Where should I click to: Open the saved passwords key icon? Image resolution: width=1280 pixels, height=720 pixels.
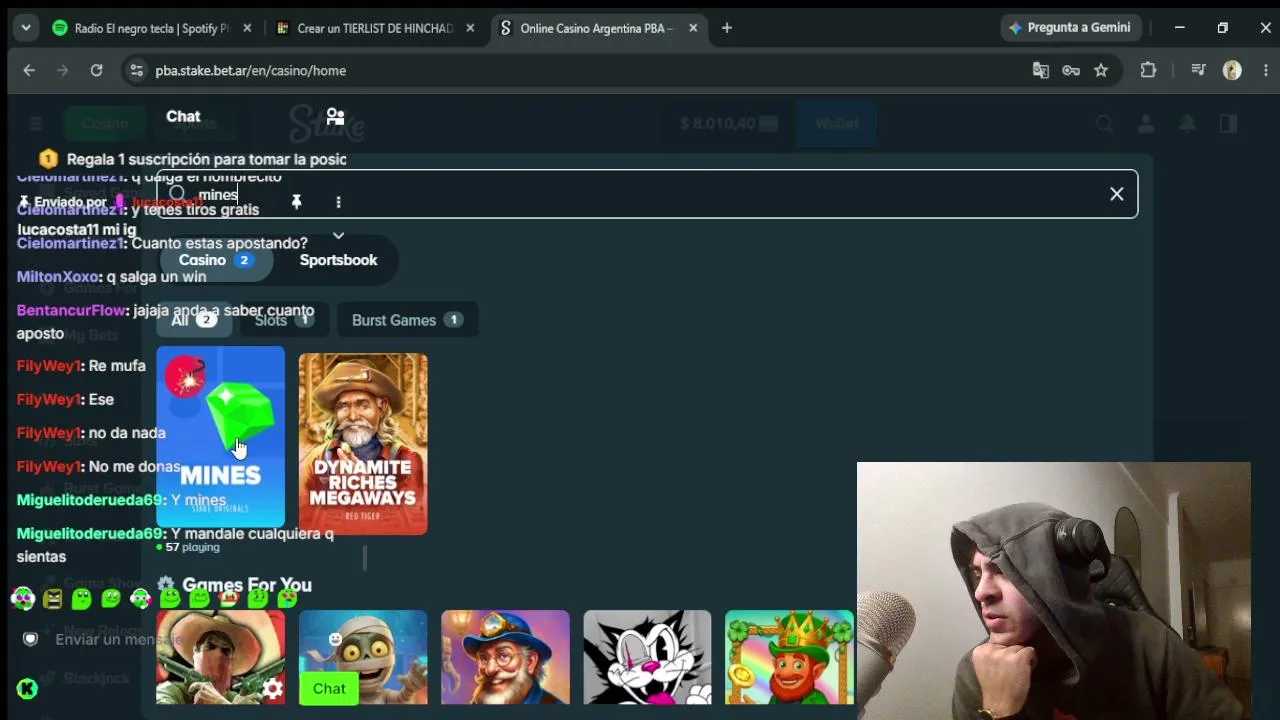click(1071, 70)
